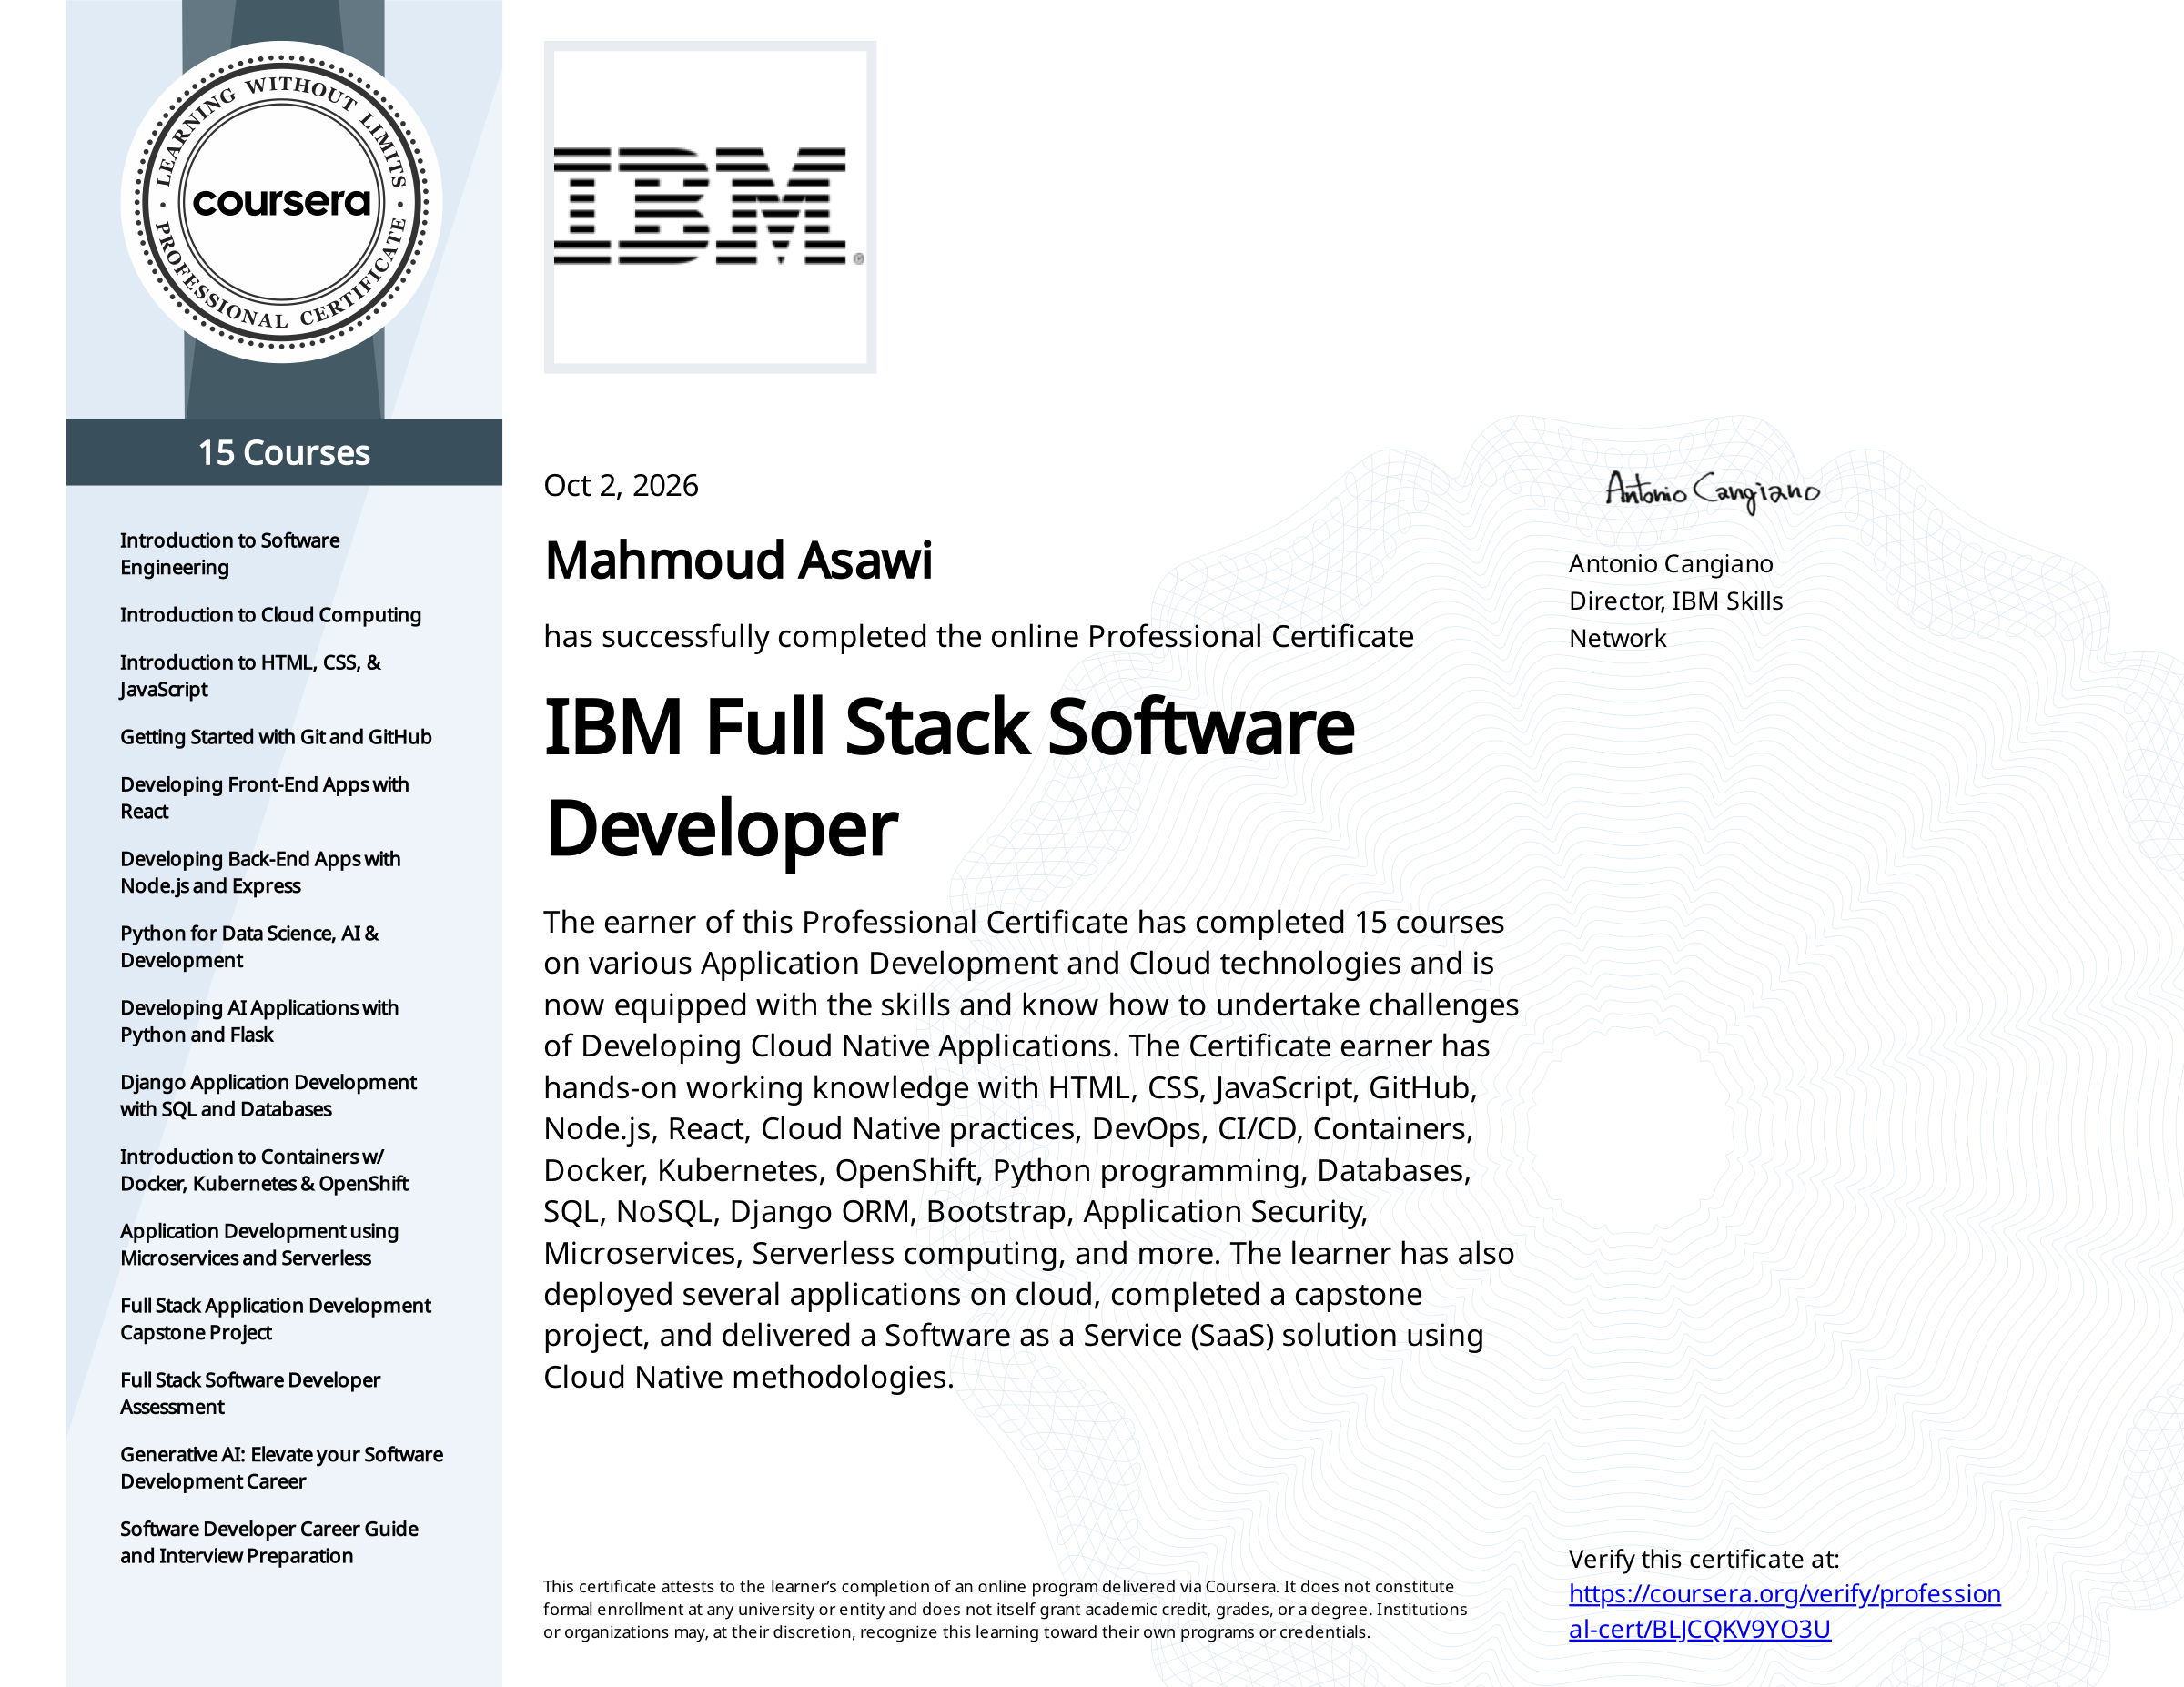The image size is (2184, 1687).
Task: Select 'Introduction to Software Engineering' course
Action: coord(230,554)
